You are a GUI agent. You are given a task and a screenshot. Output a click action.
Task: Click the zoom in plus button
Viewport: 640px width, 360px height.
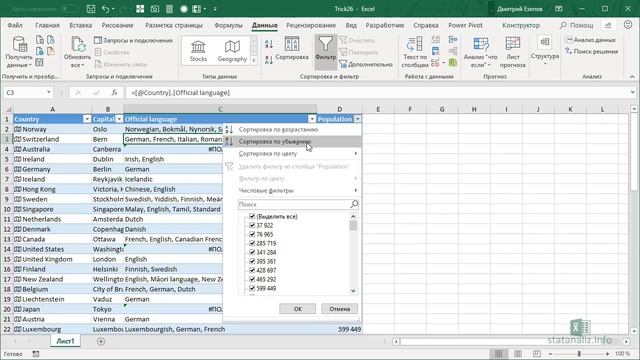[607, 354]
